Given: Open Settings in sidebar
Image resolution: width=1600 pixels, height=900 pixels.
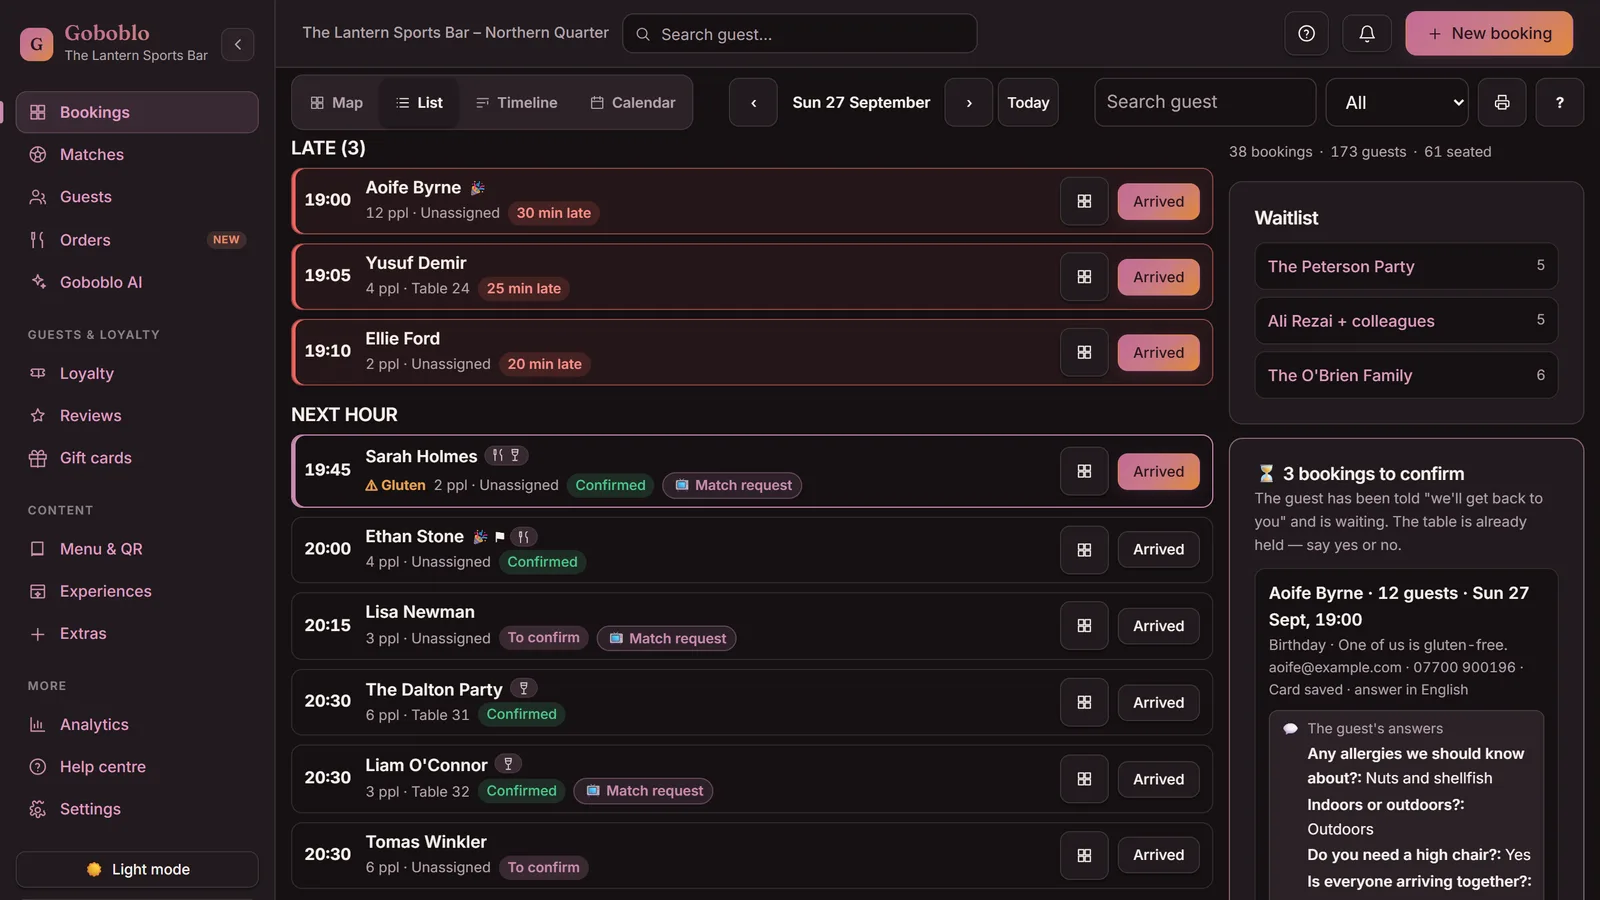Looking at the screenshot, I should pyautogui.click(x=137, y=809).
